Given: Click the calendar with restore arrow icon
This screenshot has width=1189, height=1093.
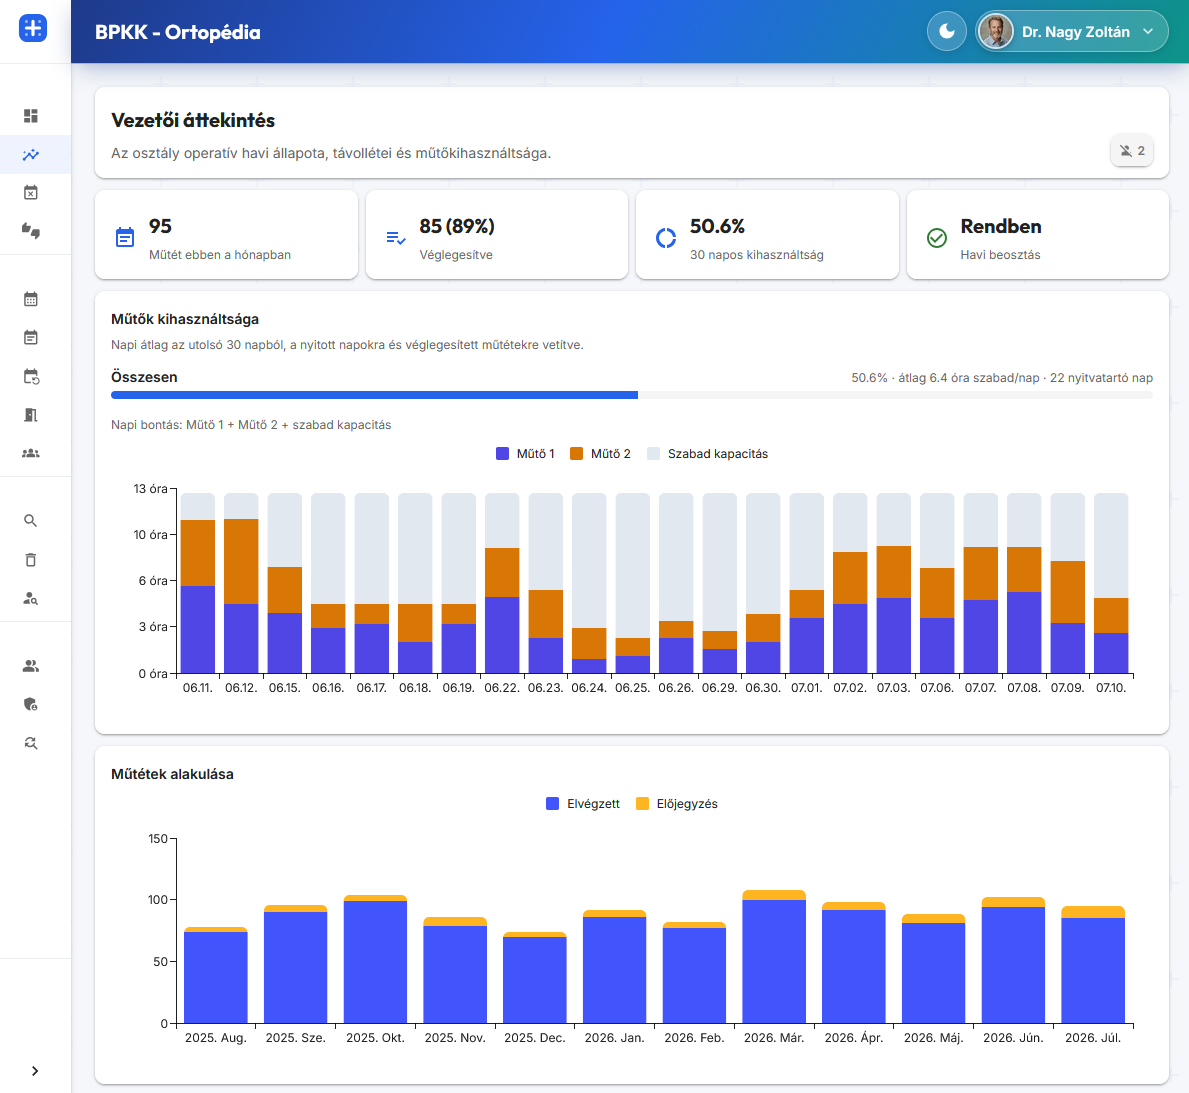Looking at the screenshot, I should tap(30, 376).
